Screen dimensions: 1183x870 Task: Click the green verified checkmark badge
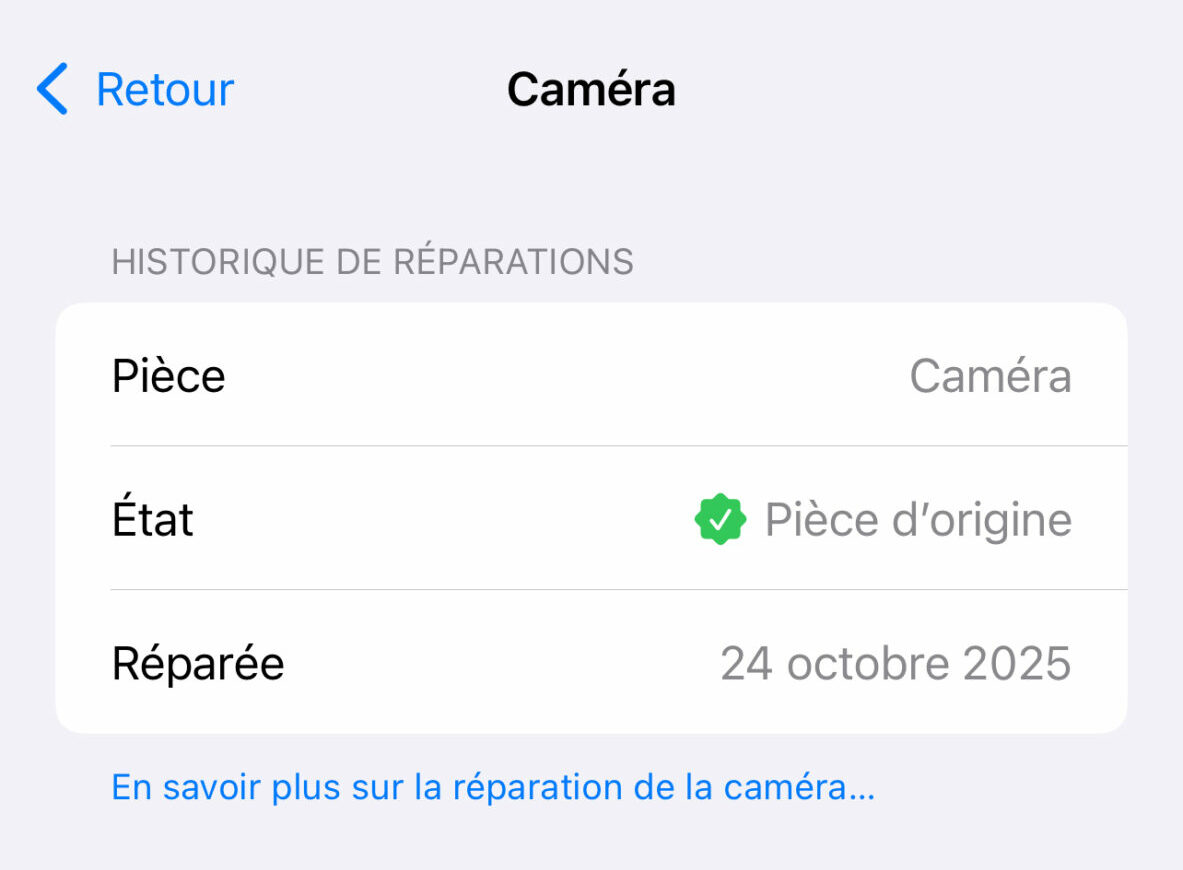pyautogui.click(x=720, y=520)
